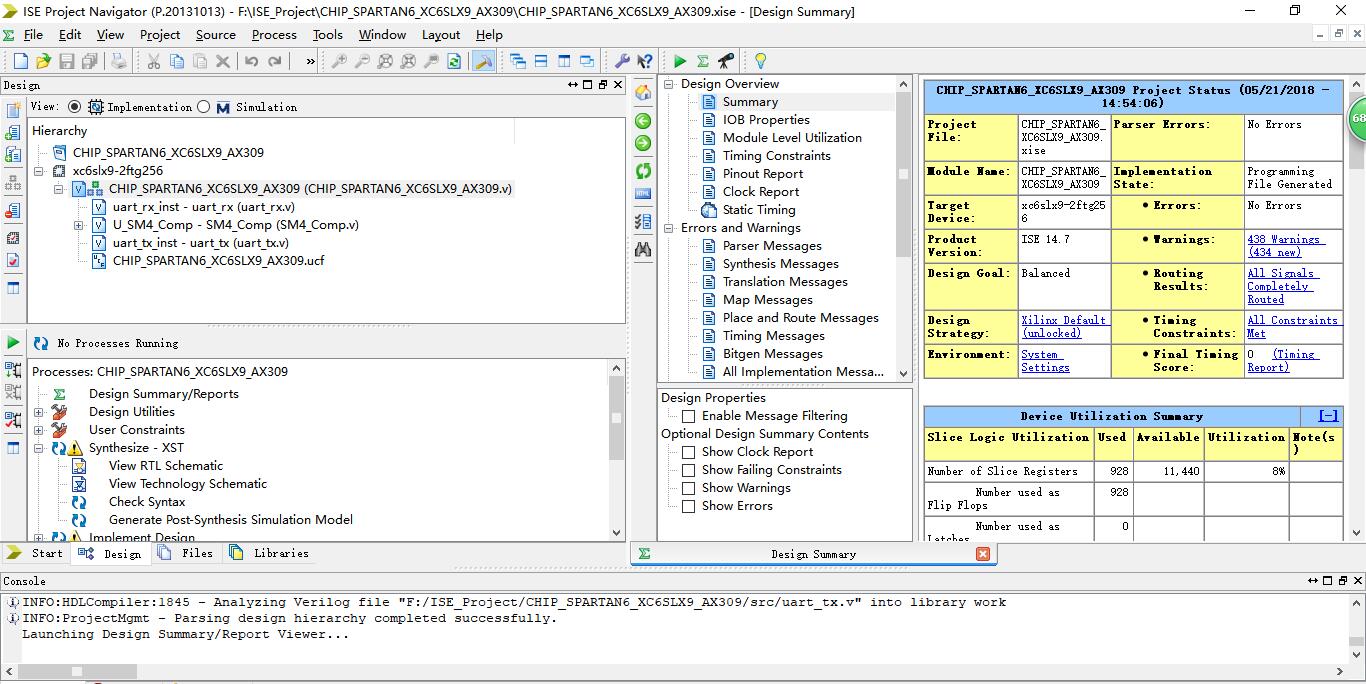This screenshot has width=1366, height=684.
Task: Expand the Design Utilities process node
Action: (39, 412)
